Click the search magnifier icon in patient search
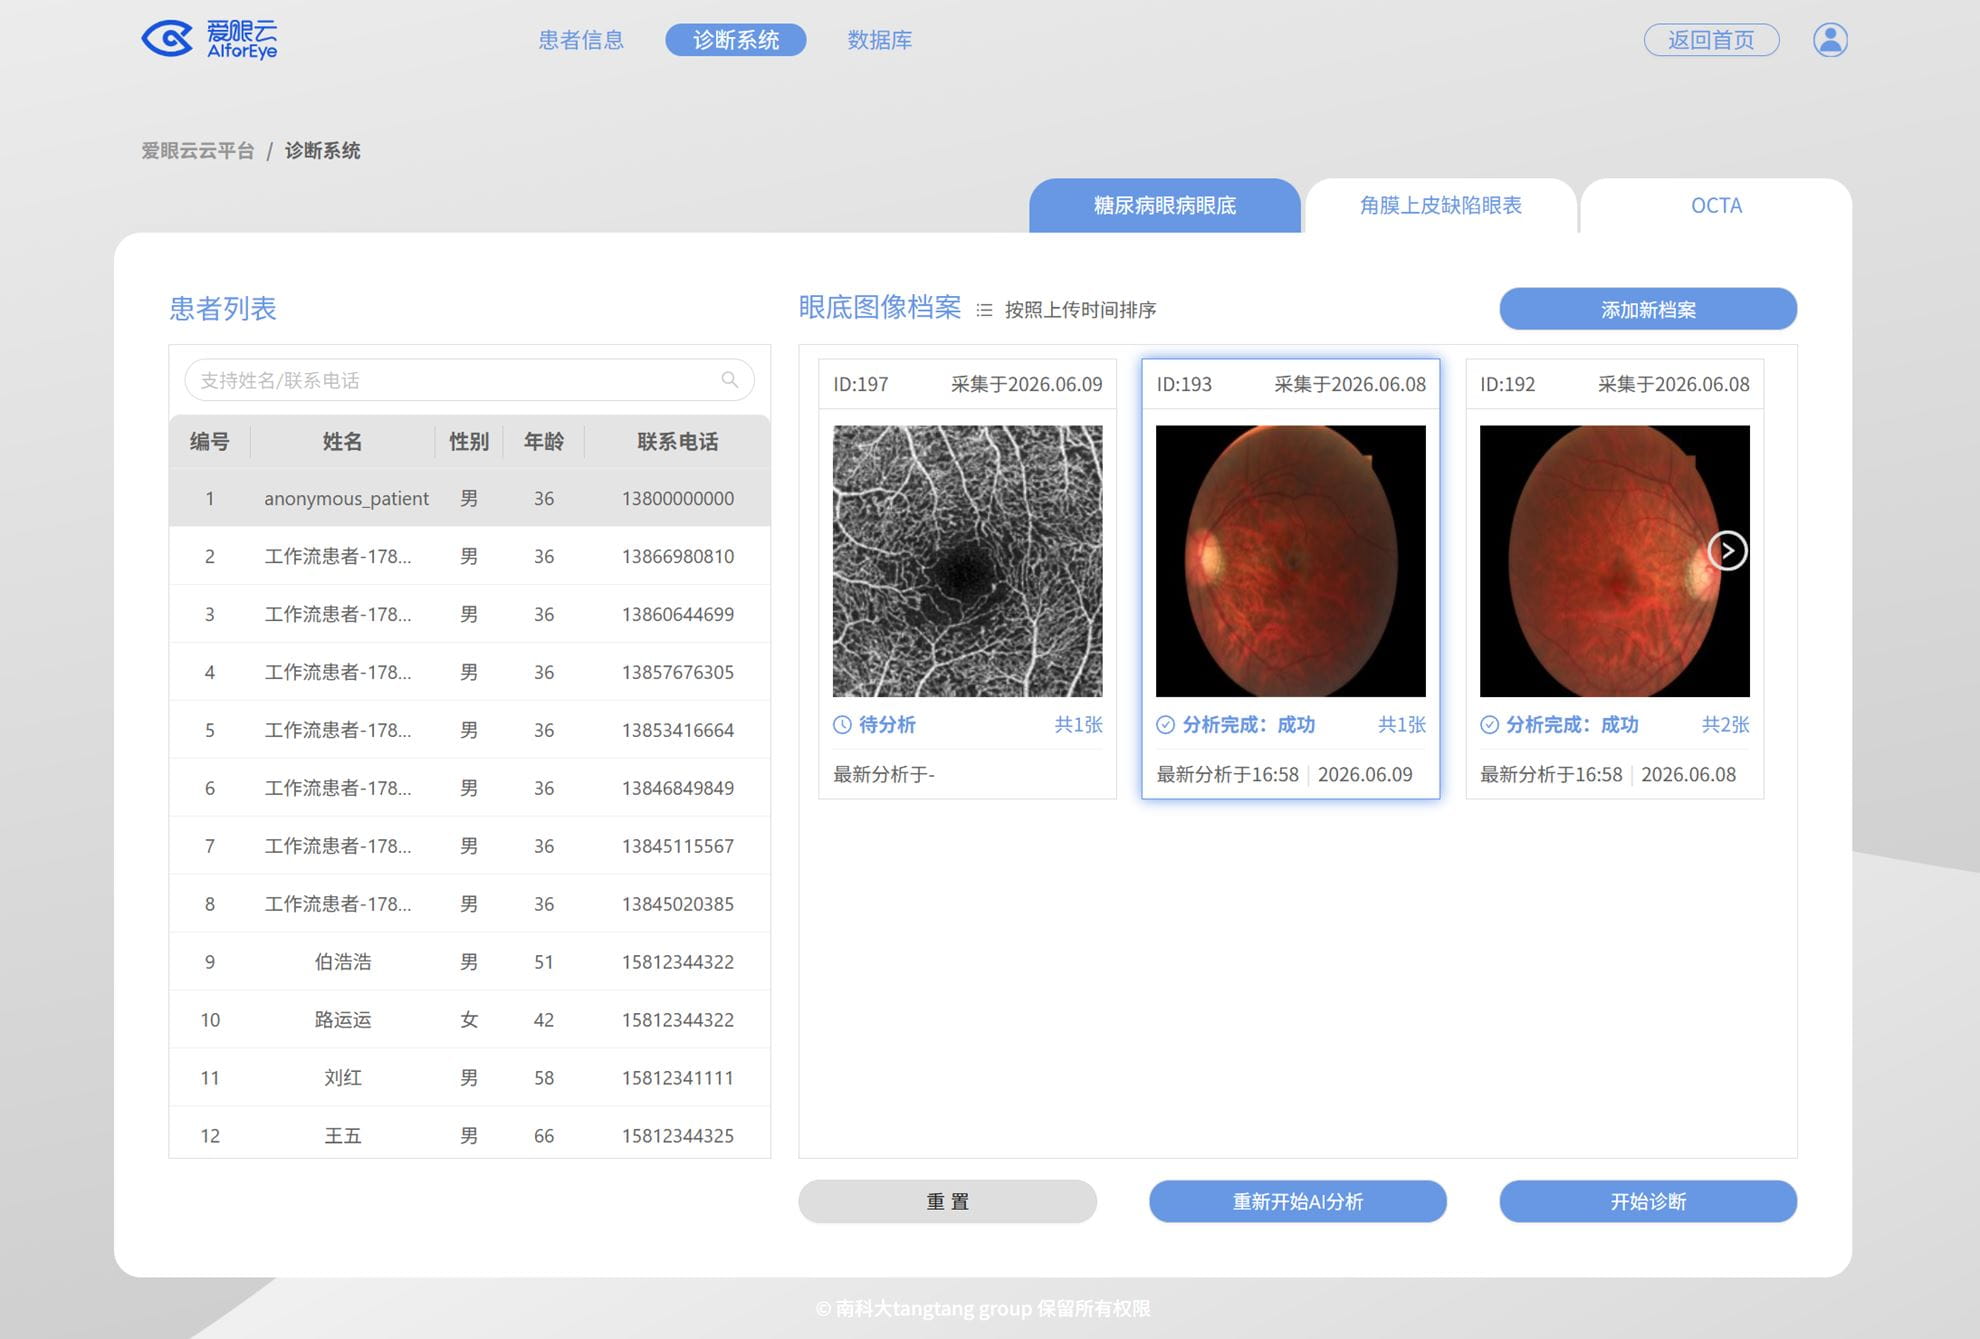This screenshot has height=1339, width=1980. [x=730, y=380]
